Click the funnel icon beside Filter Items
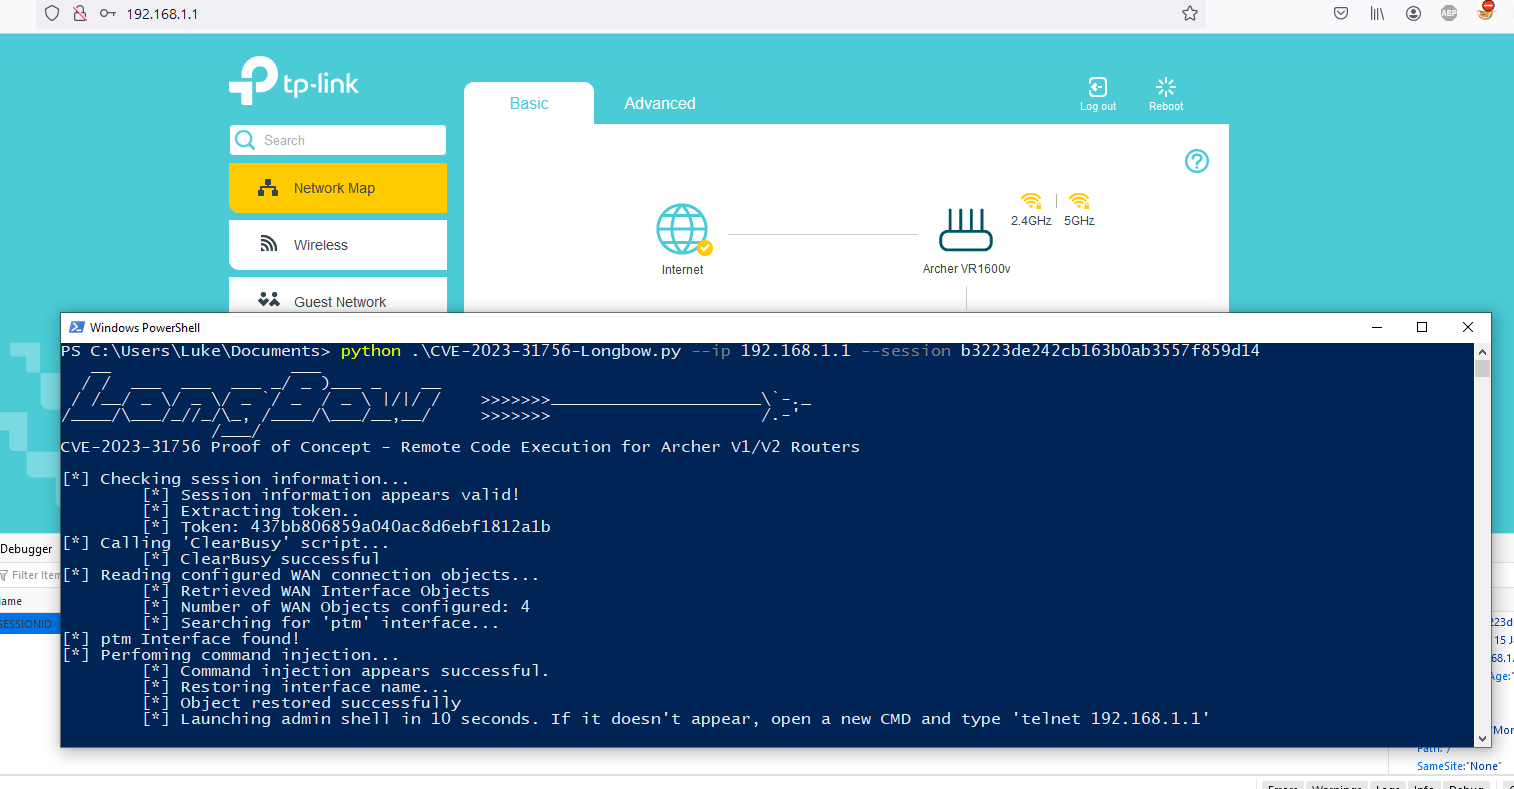The image size is (1514, 789). (4, 575)
